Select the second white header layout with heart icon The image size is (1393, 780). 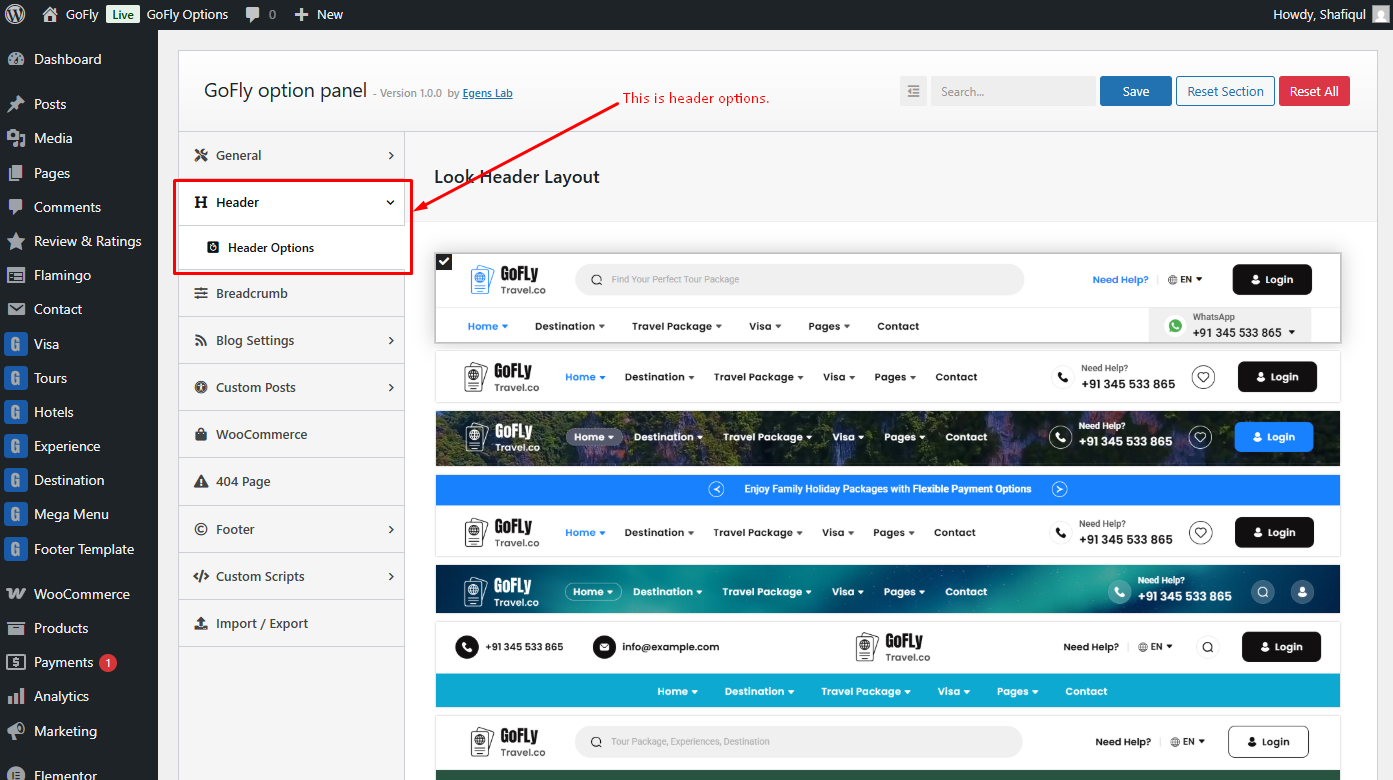pyautogui.click(x=888, y=377)
